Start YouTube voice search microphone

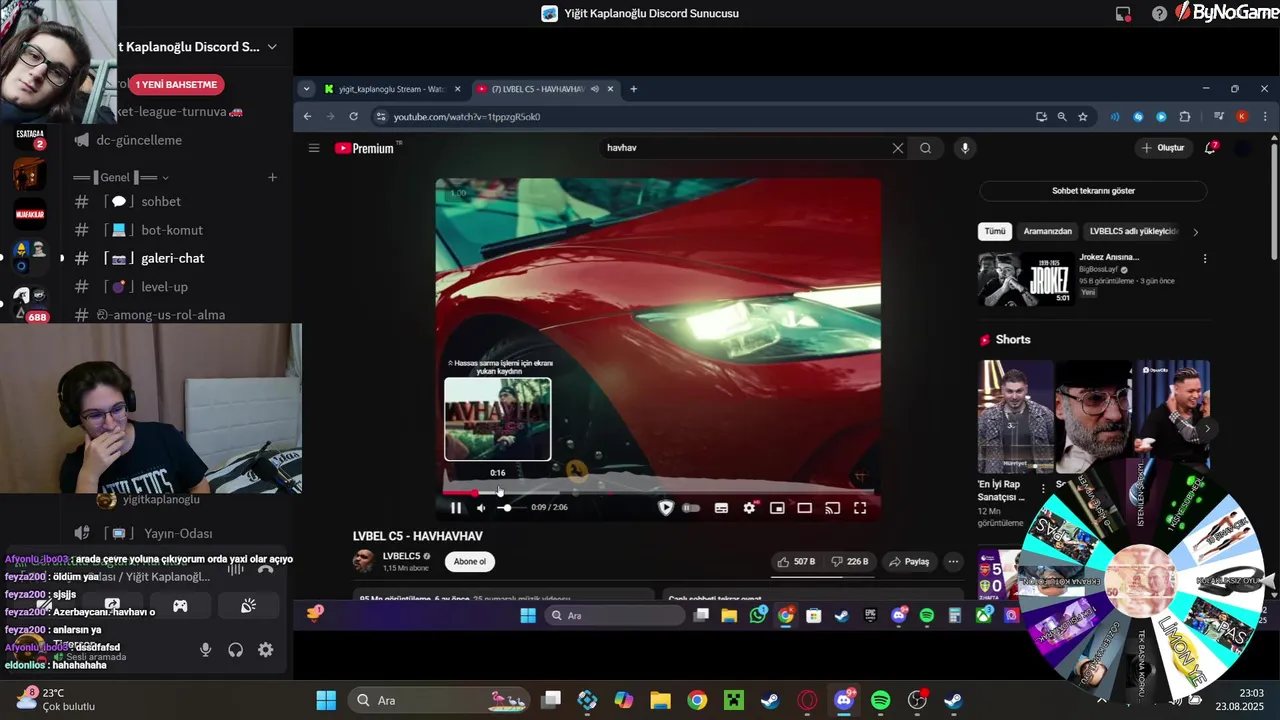[x=965, y=148]
